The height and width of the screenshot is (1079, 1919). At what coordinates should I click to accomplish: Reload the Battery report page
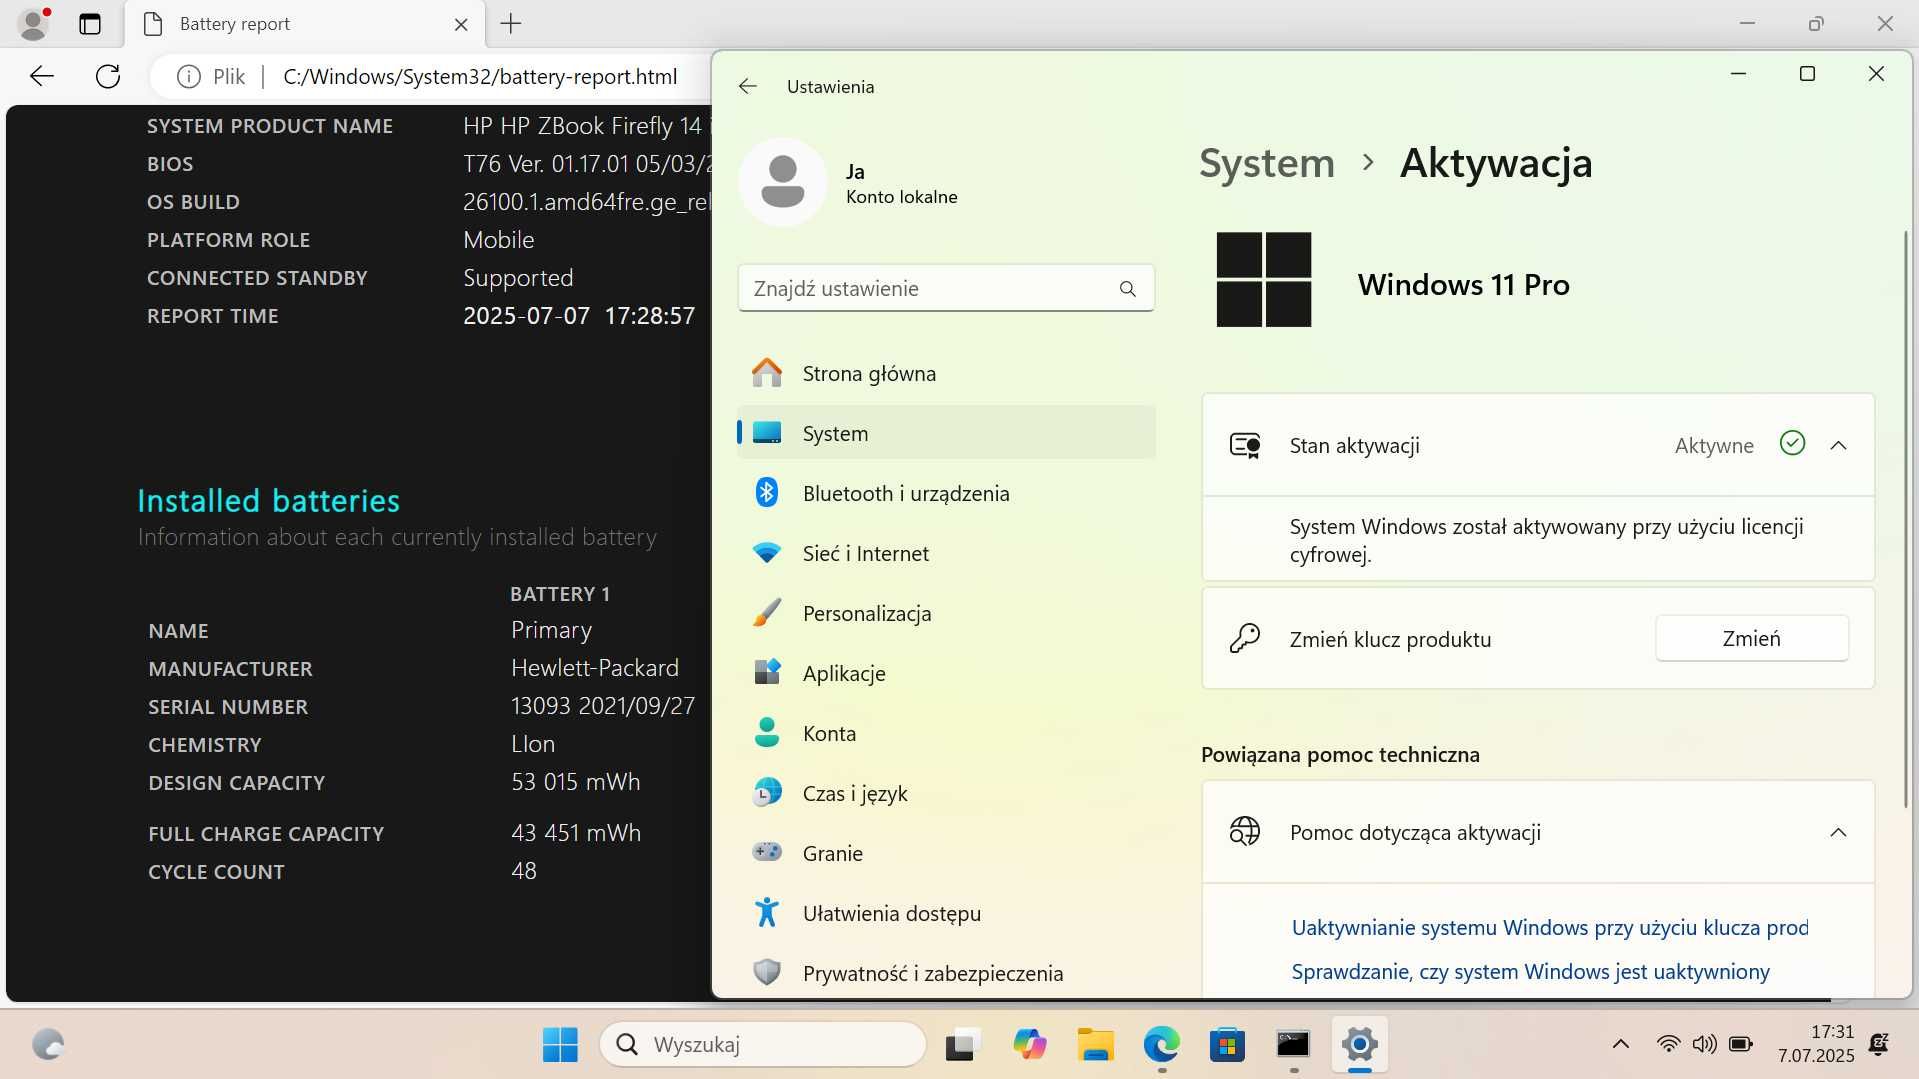(108, 76)
